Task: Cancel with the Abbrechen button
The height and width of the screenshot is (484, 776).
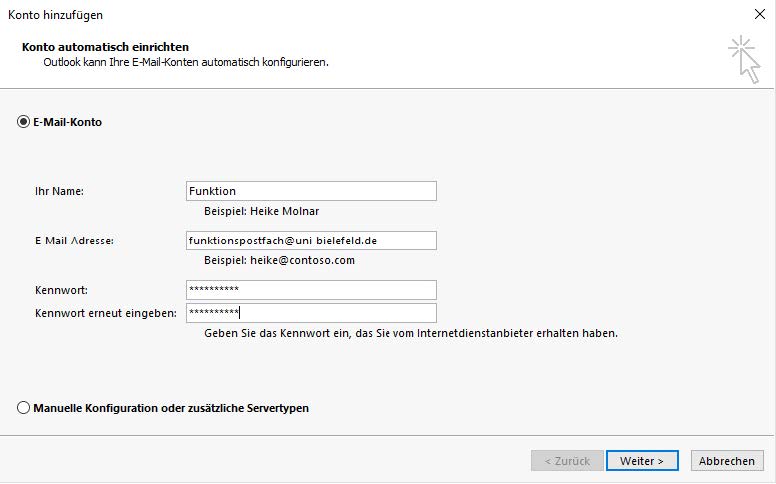Action: click(x=727, y=461)
